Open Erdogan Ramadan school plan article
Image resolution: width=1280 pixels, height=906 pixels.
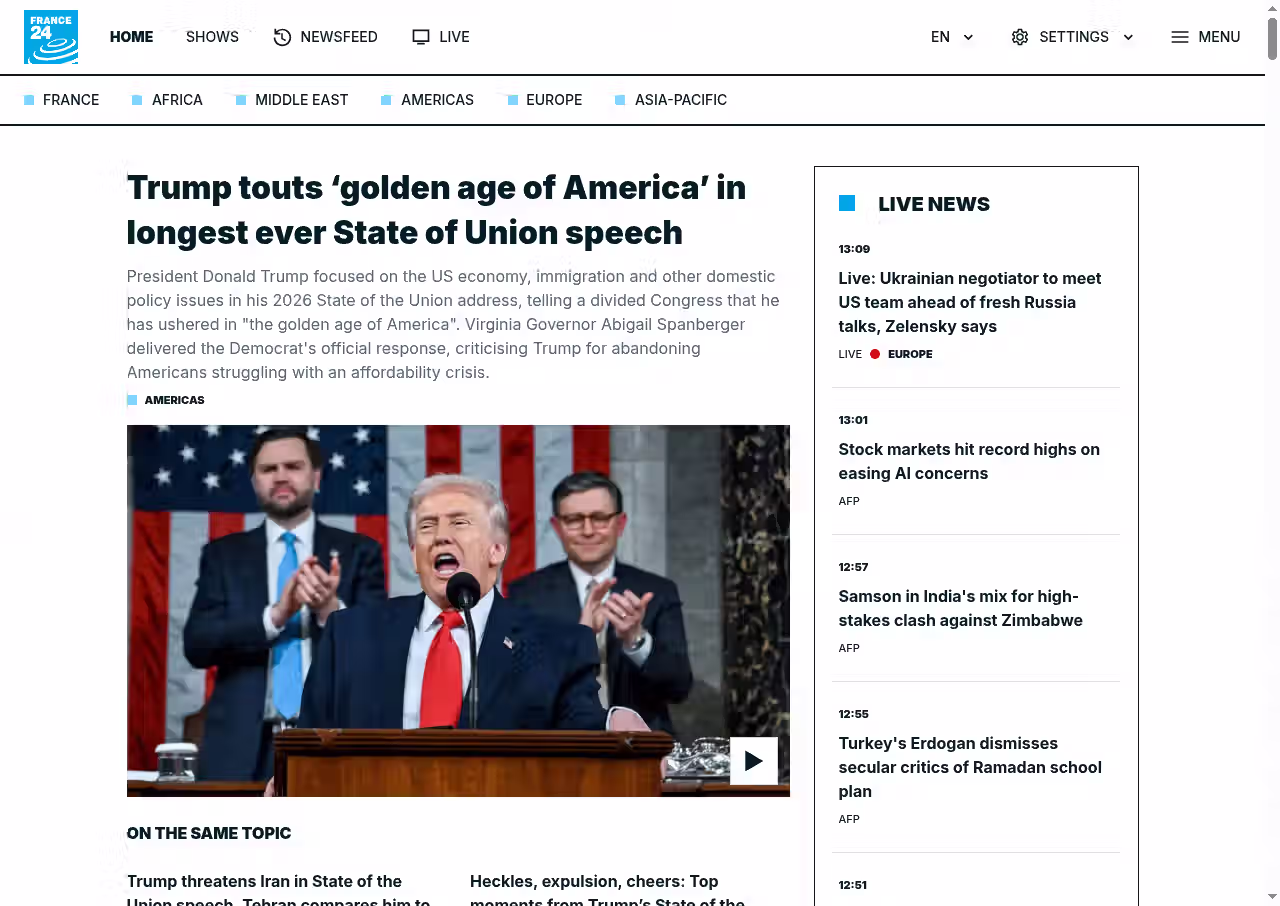[x=969, y=767]
